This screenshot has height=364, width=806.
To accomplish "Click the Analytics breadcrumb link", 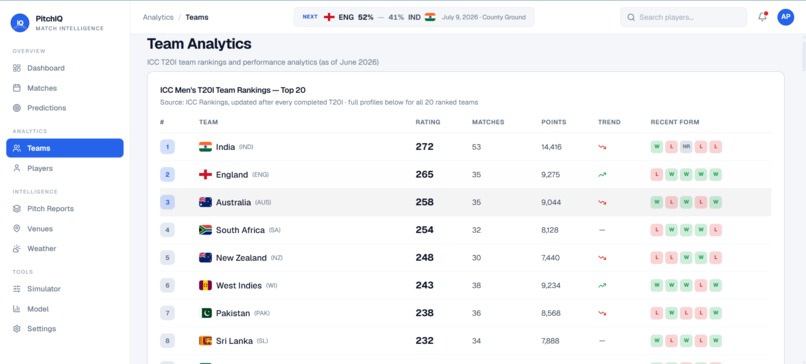I will (158, 17).
